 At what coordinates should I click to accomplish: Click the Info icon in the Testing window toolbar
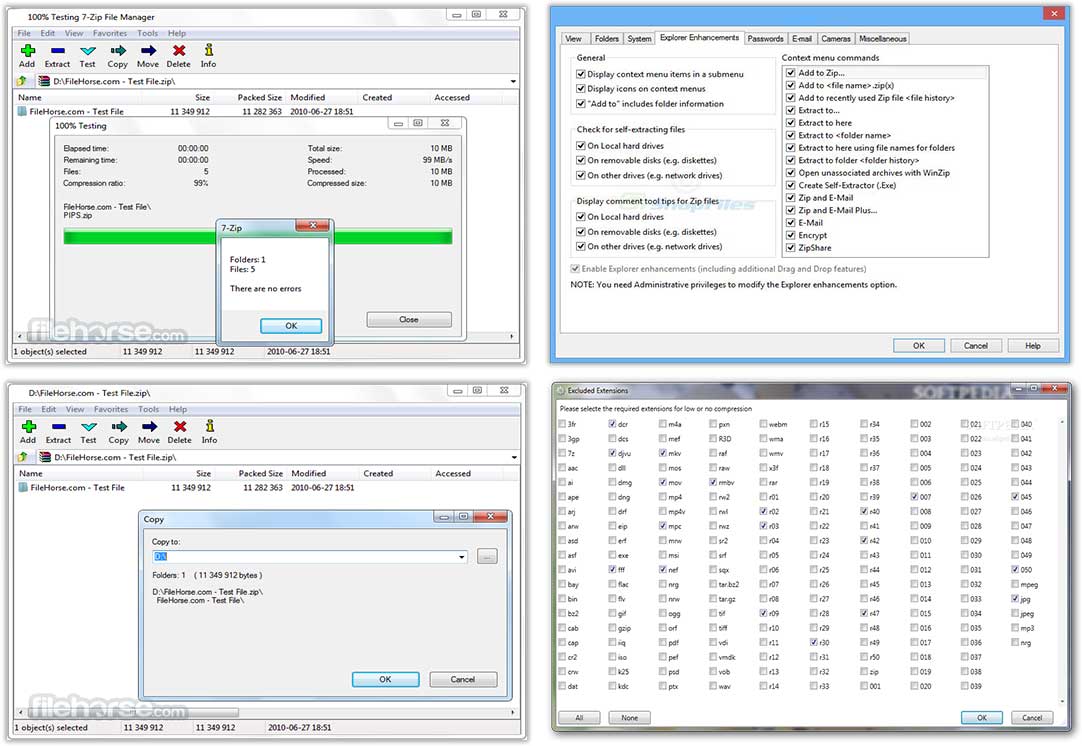[x=208, y=50]
